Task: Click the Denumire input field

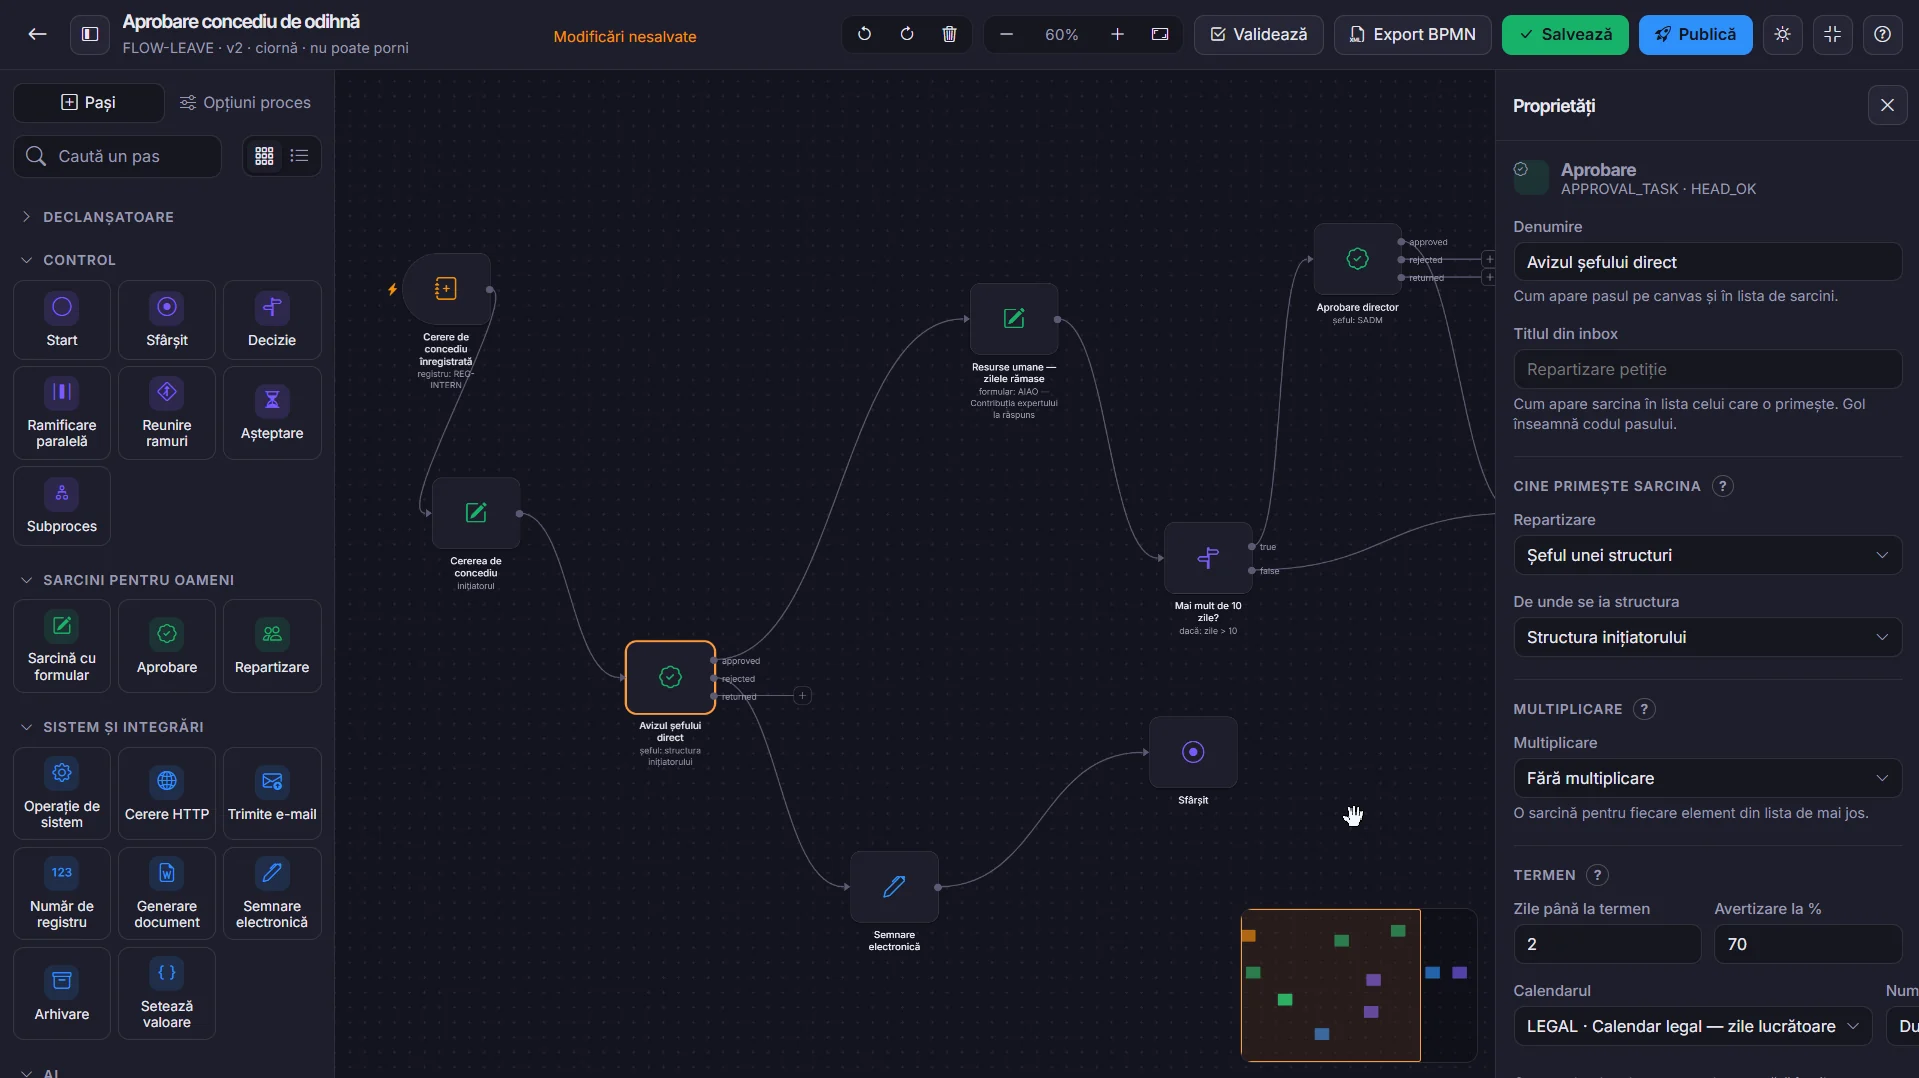Action: [x=1707, y=262]
